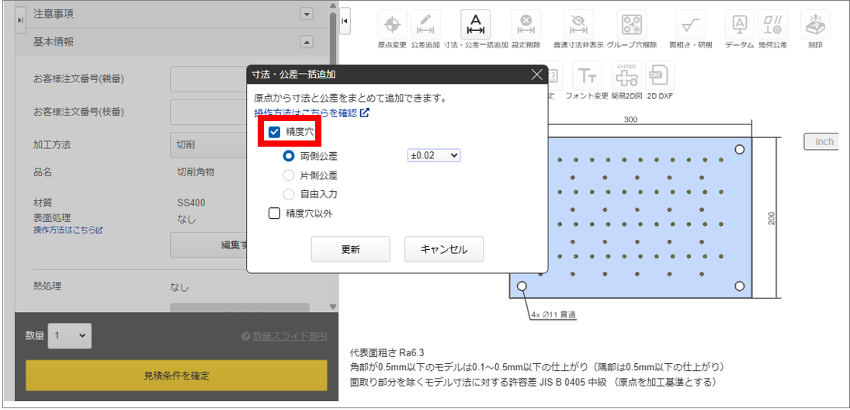
Task: Open the 数量 quantity dropdown
Action: click(71, 336)
